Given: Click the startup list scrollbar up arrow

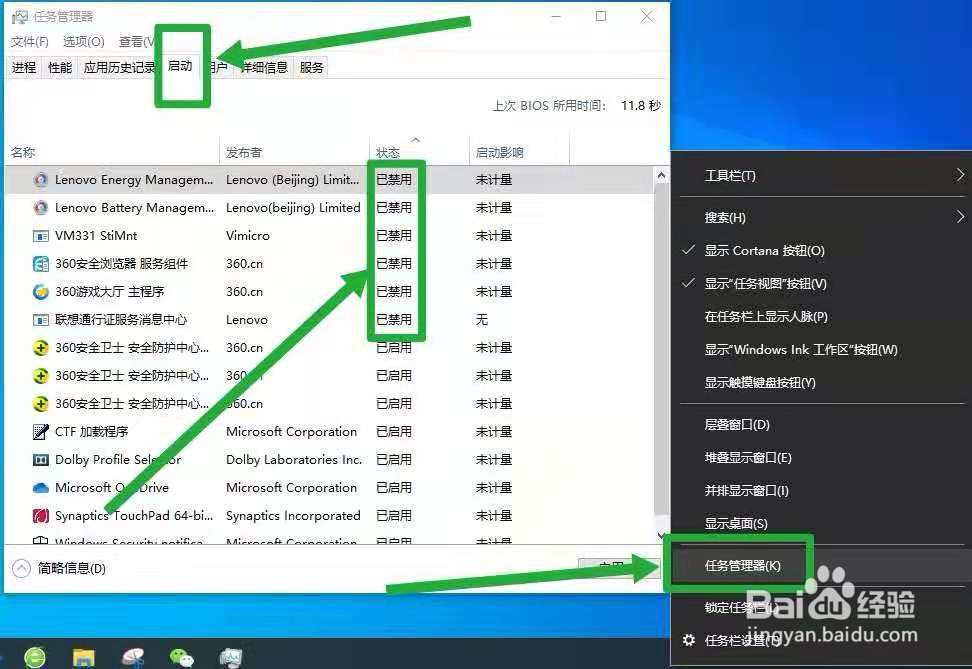Looking at the screenshot, I should click(x=661, y=176).
